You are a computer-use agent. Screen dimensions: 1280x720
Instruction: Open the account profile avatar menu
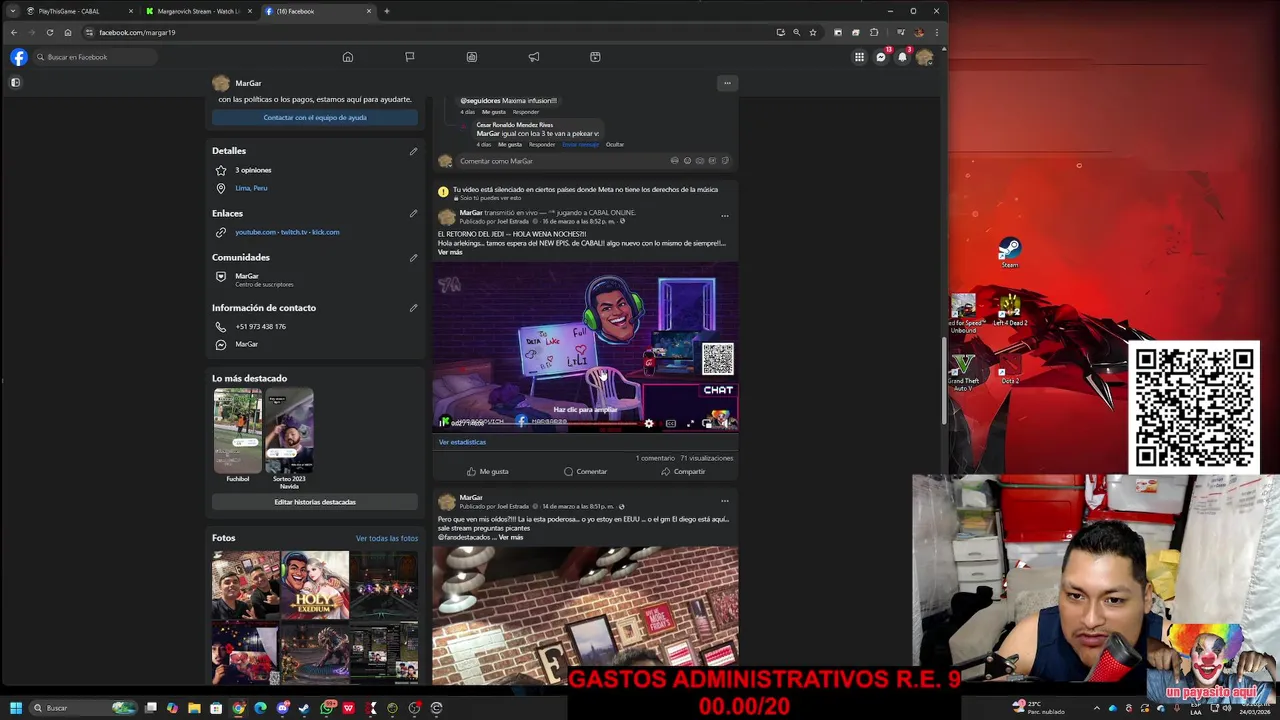pyautogui.click(x=924, y=57)
